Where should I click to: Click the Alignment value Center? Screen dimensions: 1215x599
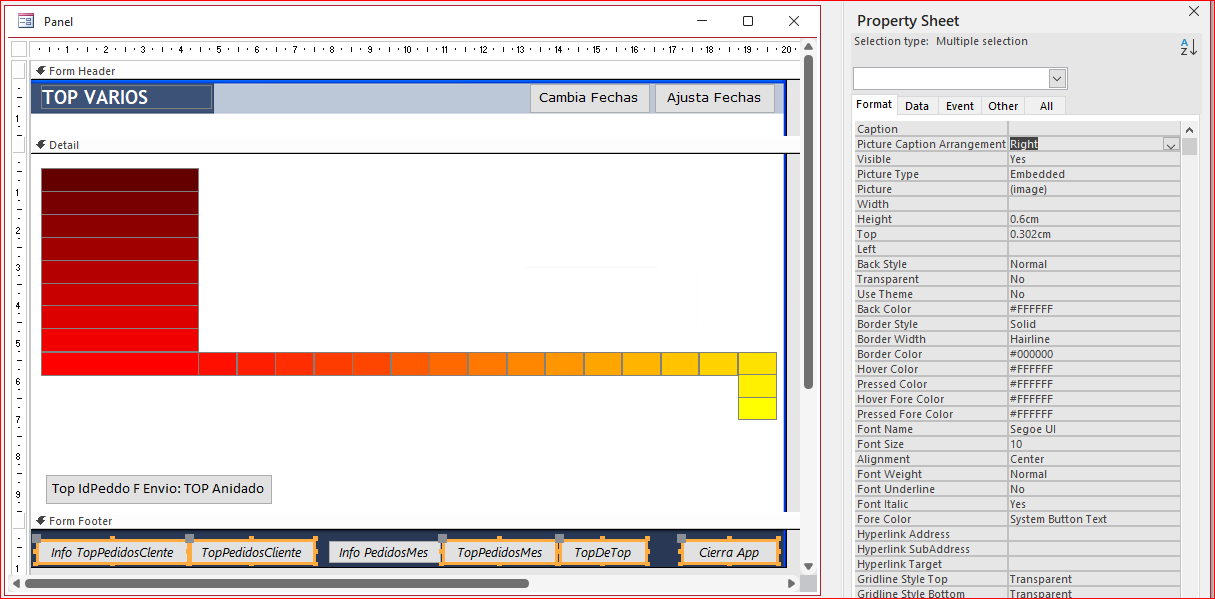(x=1093, y=459)
